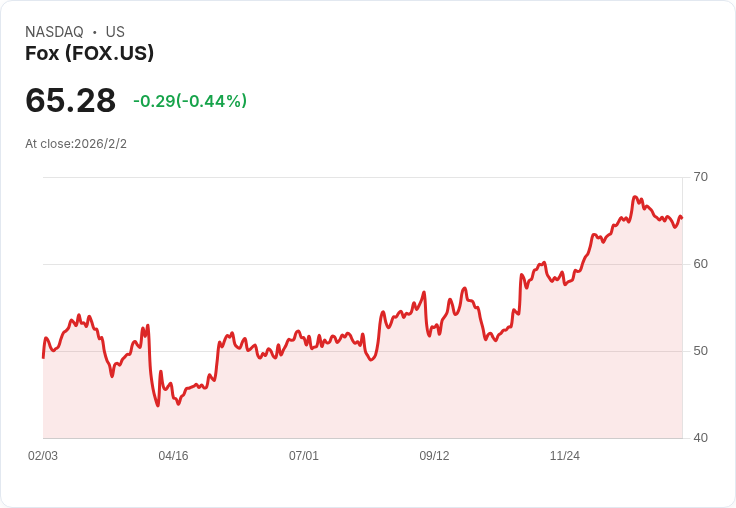The image size is (736, 508).
Task: Select the 09/12 date on the x-axis
Action: pyautogui.click(x=434, y=456)
